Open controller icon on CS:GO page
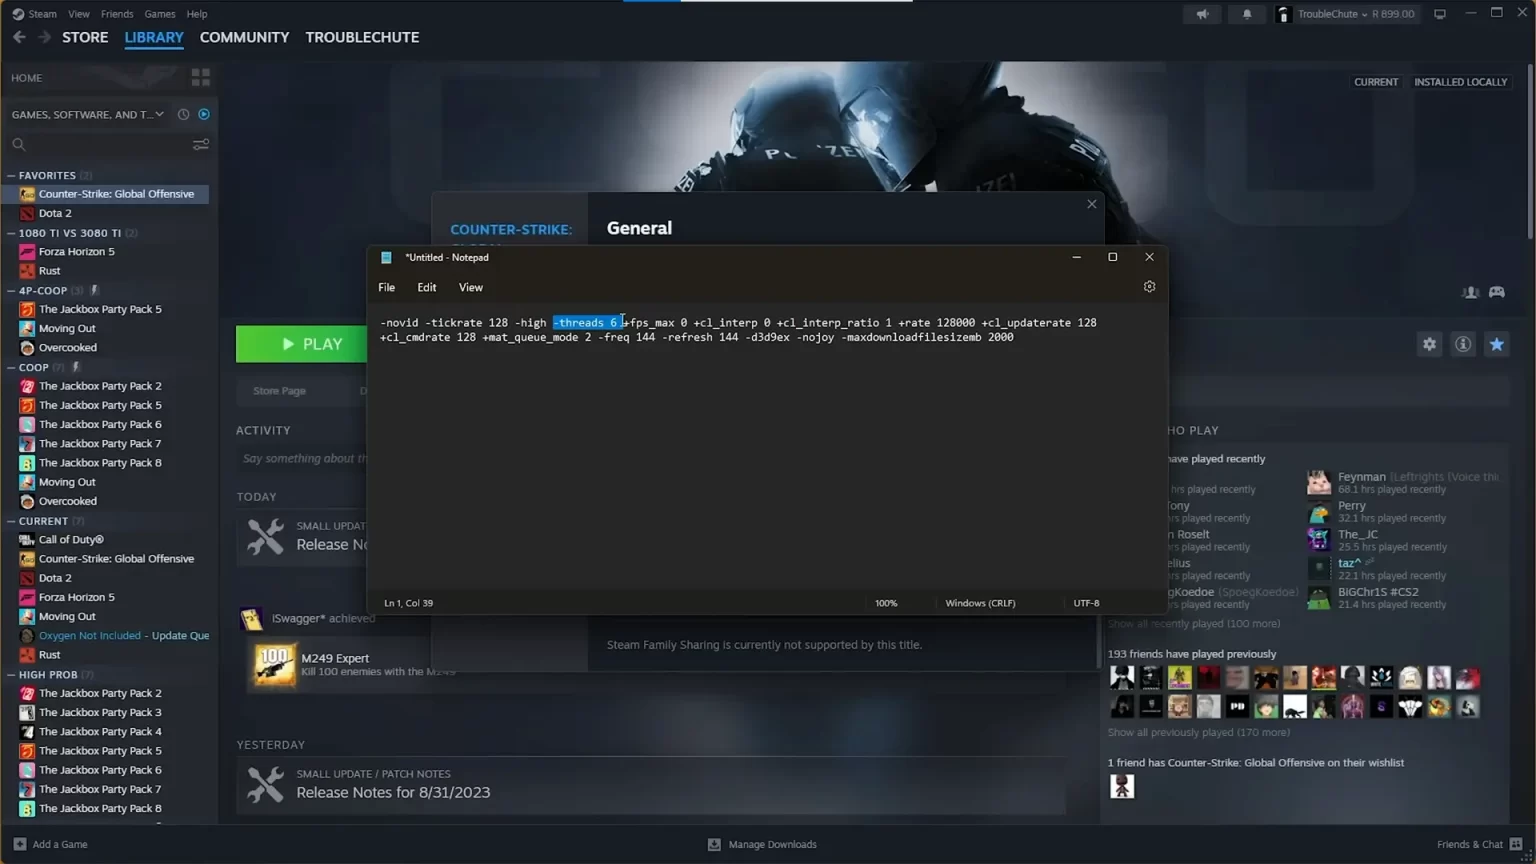Screen dimensions: 1536x864 click(x=1496, y=292)
